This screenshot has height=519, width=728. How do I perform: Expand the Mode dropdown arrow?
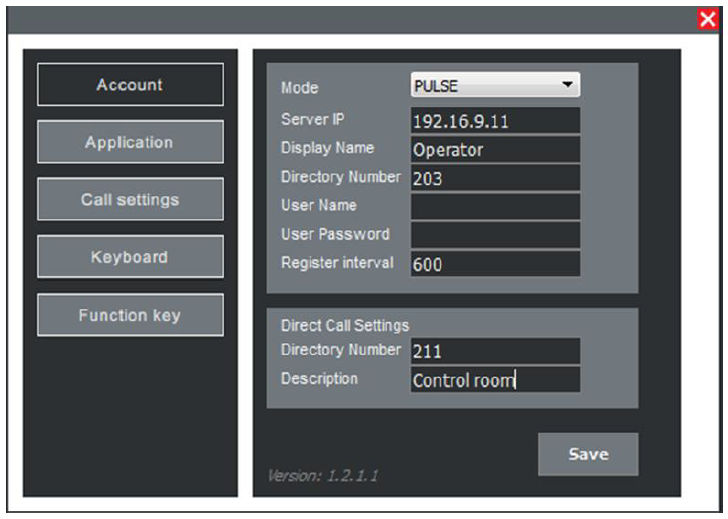(568, 86)
